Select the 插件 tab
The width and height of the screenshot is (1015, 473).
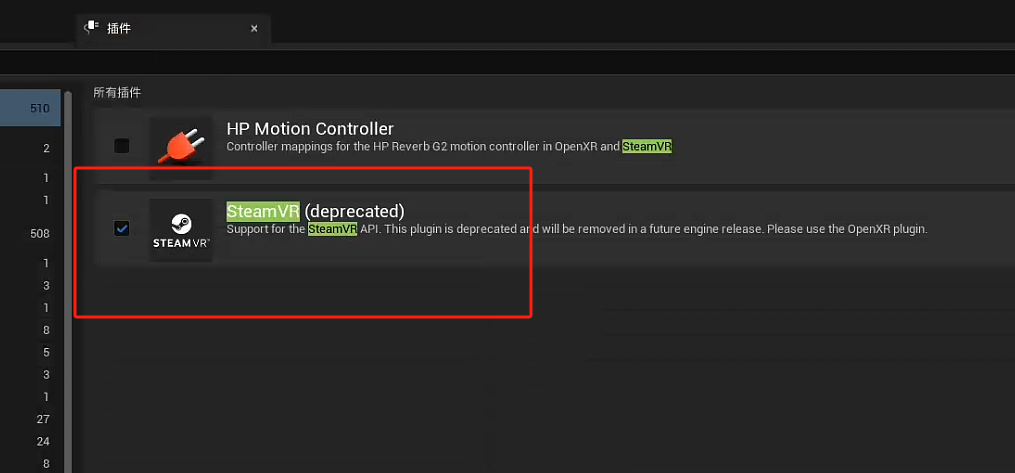[x=173, y=29]
